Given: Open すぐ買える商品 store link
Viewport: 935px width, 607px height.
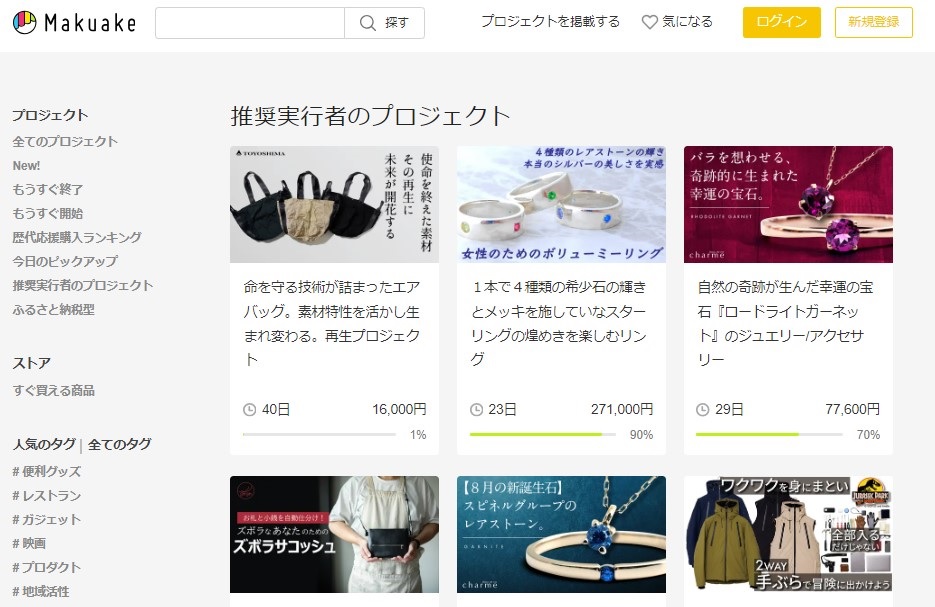Looking at the screenshot, I should click(x=54, y=390).
